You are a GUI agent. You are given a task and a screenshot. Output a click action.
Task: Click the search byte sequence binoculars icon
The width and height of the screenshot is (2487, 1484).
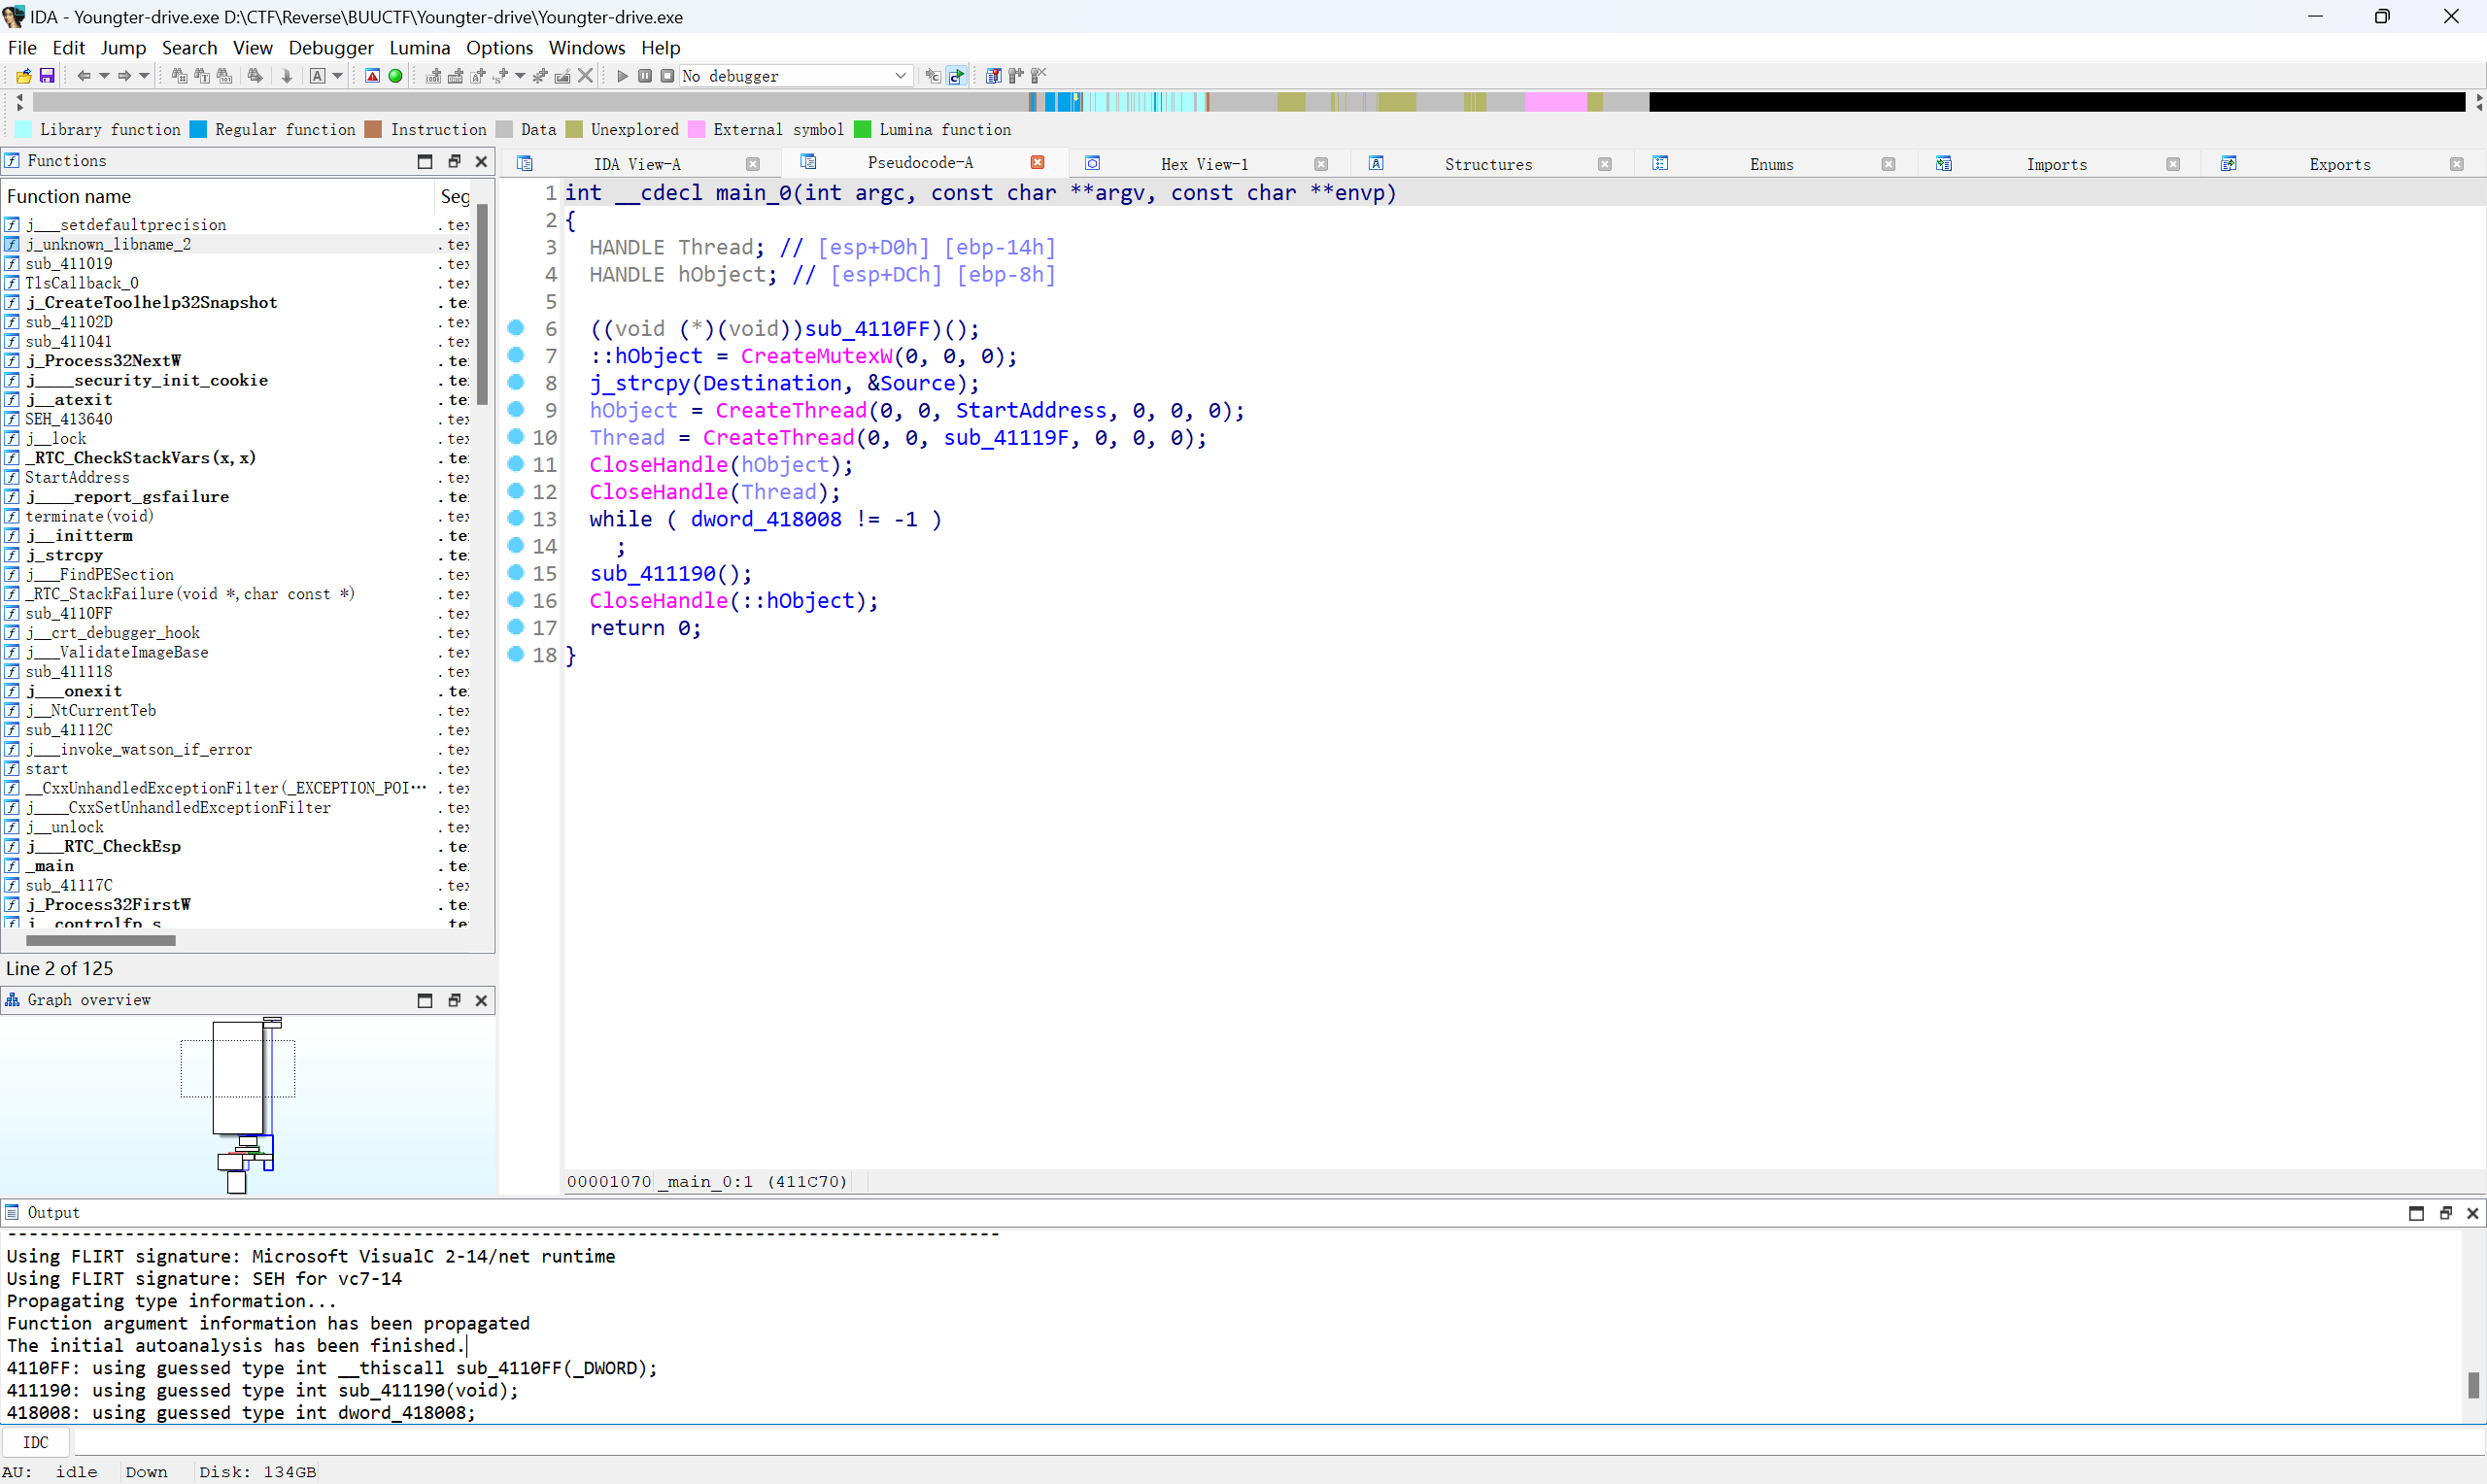(x=225, y=76)
